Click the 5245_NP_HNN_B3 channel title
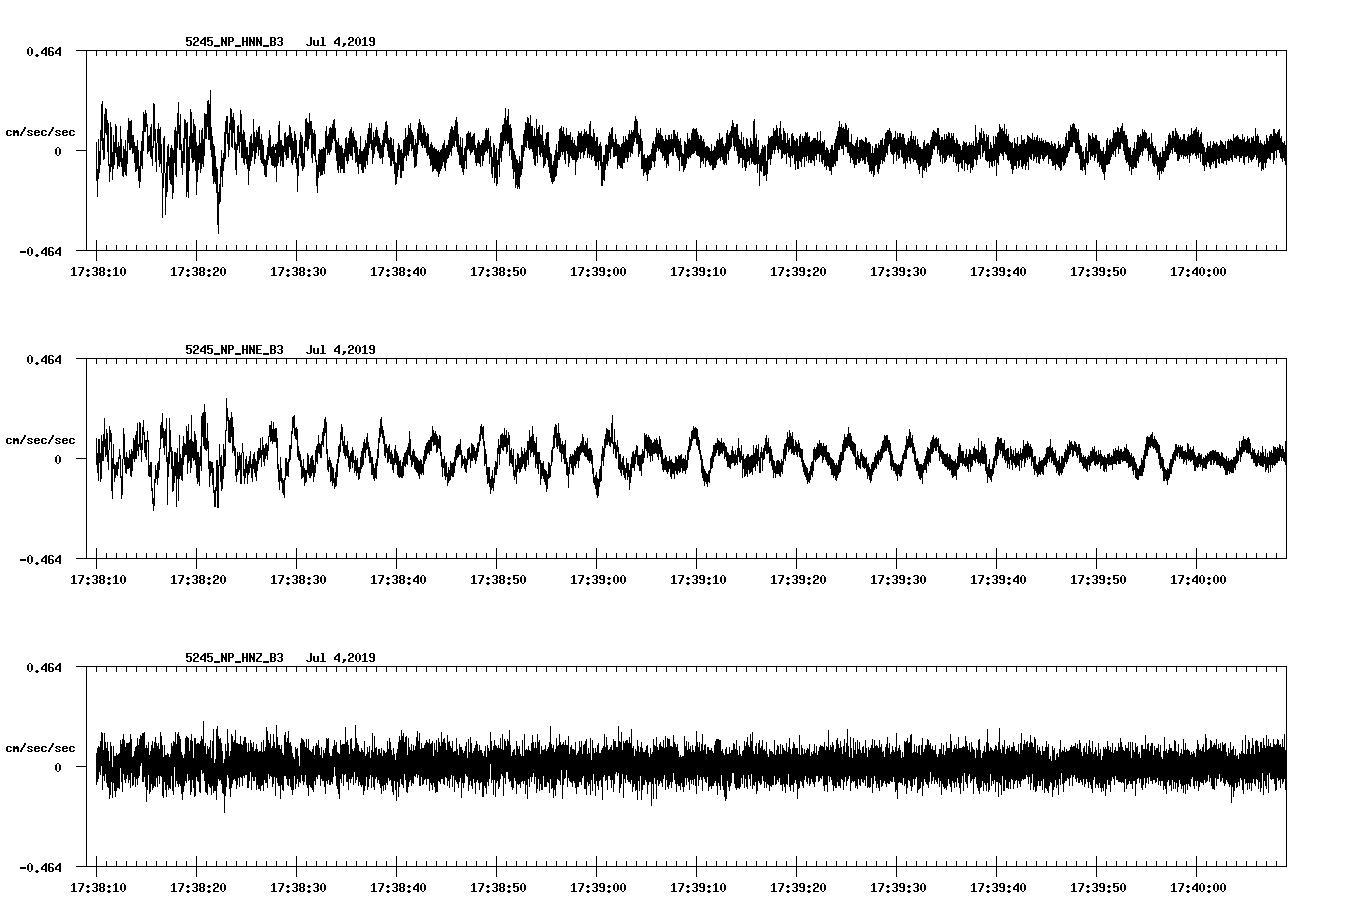This screenshot has height=924, width=1358. [x=234, y=42]
